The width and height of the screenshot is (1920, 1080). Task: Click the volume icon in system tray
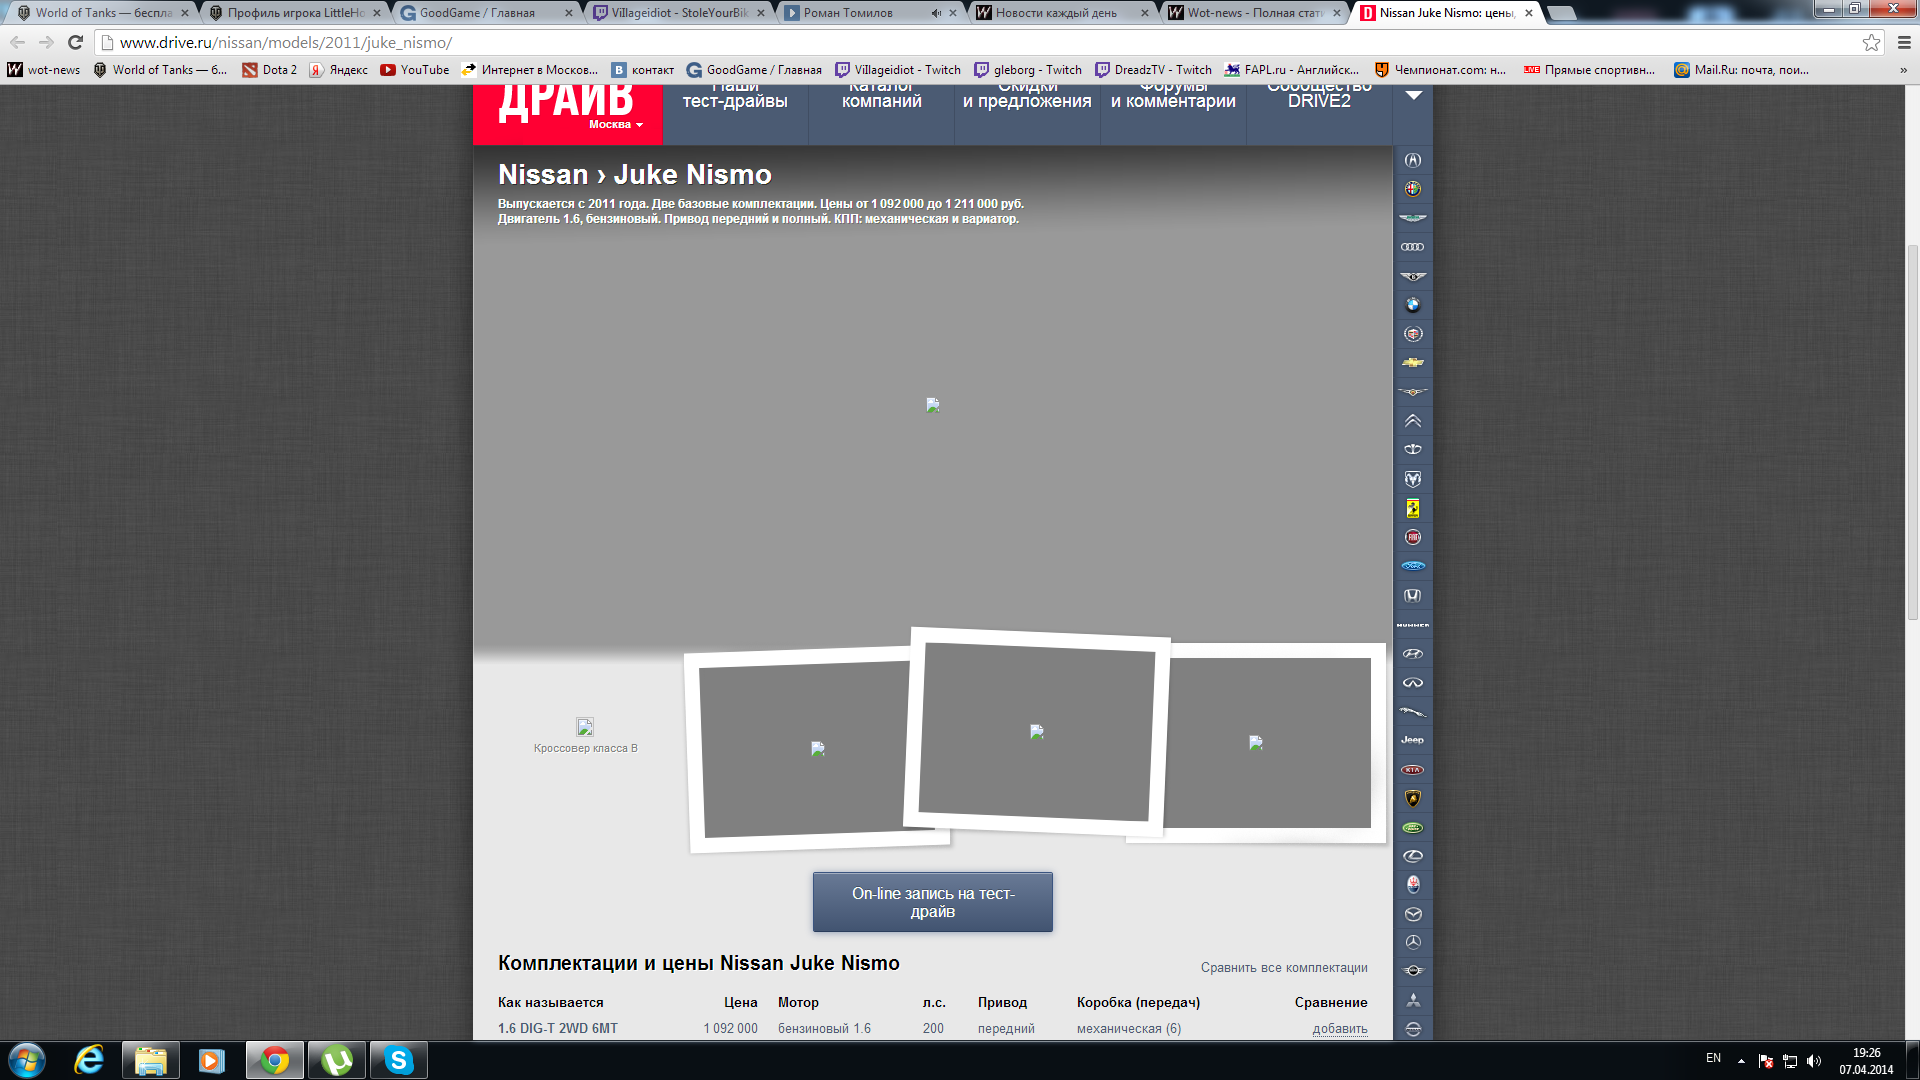(1815, 1061)
